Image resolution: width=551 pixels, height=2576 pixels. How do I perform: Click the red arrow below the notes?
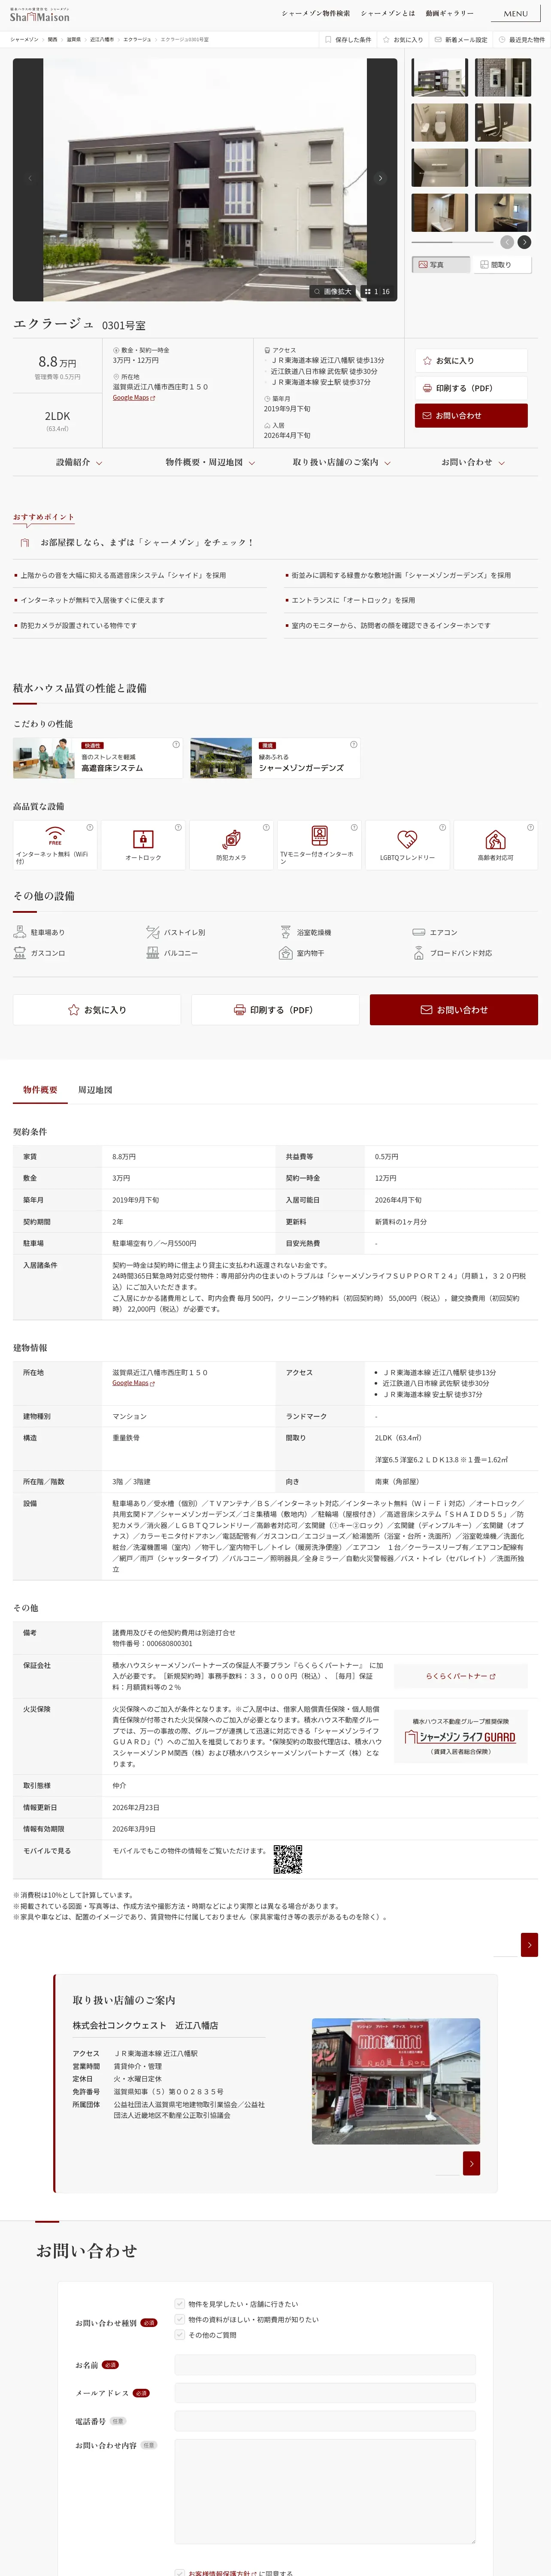[530, 1944]
